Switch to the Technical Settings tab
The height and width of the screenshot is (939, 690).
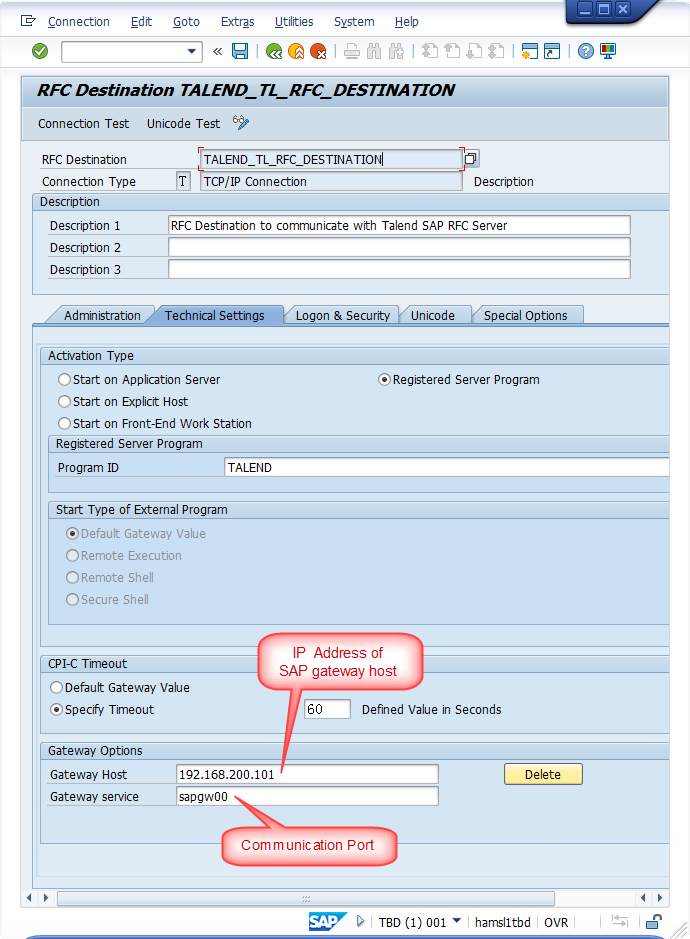(x=214, y=316)
